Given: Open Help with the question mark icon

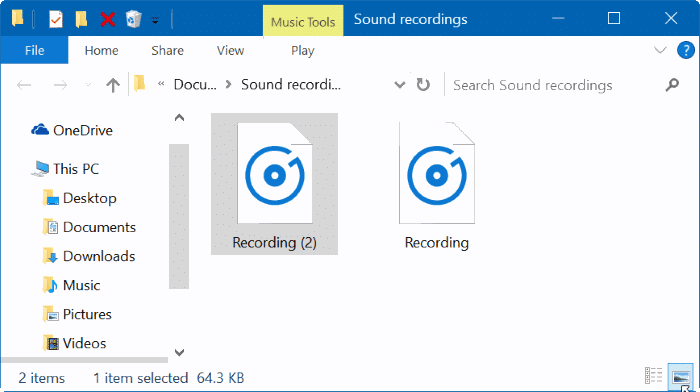Looking at the screenshot, I should [686, 50].
